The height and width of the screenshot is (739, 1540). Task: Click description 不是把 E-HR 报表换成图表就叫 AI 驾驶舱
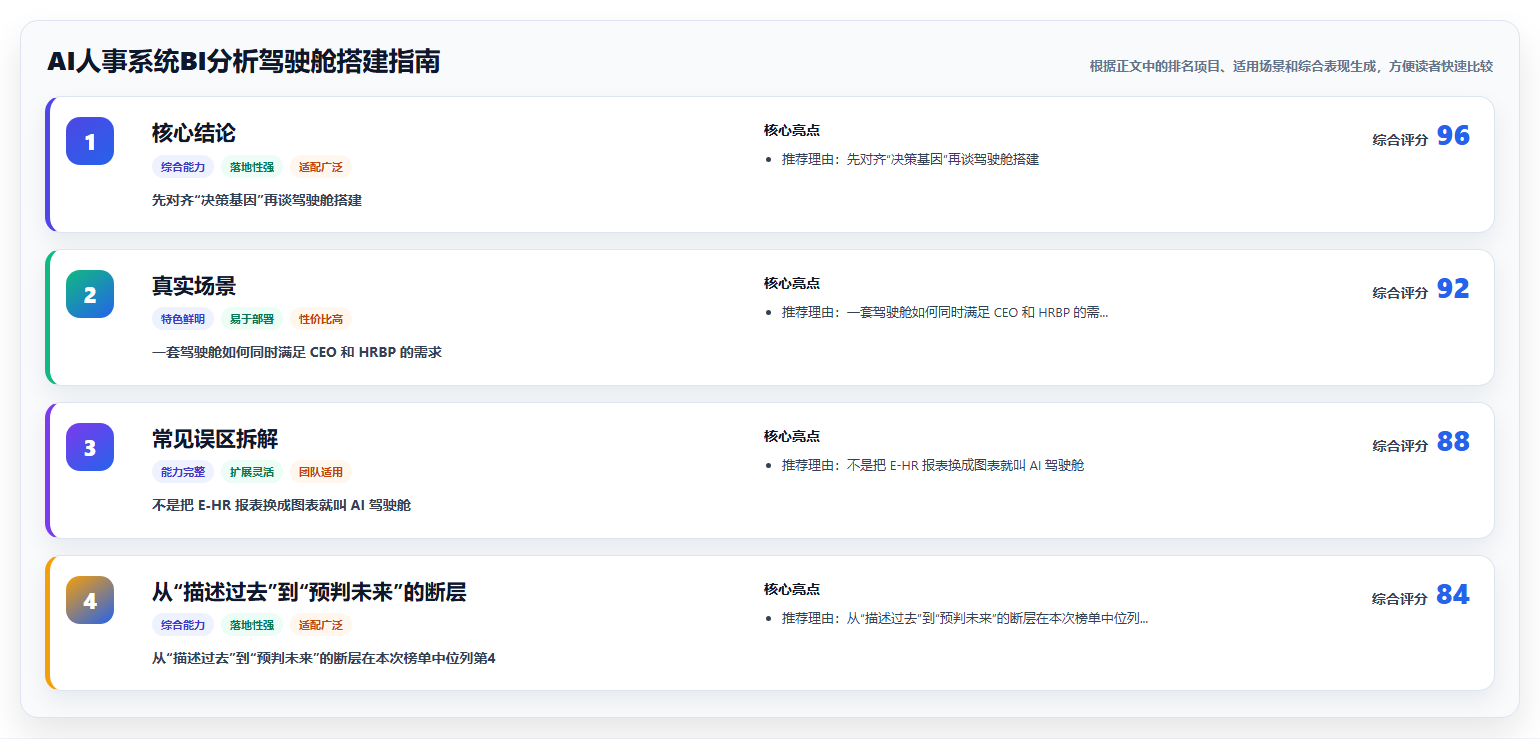[x=281, y=505]
